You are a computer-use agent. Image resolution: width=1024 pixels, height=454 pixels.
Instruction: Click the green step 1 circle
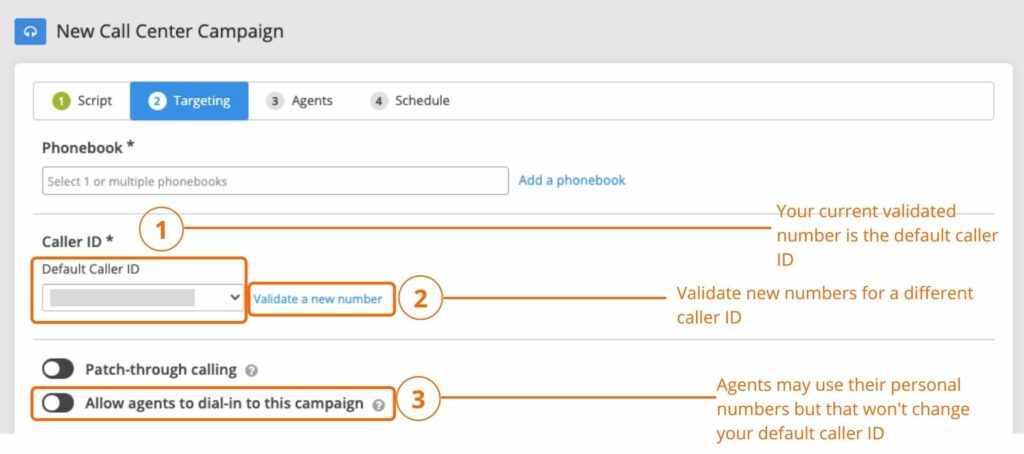pyautogui.click(x=61, y=101)
